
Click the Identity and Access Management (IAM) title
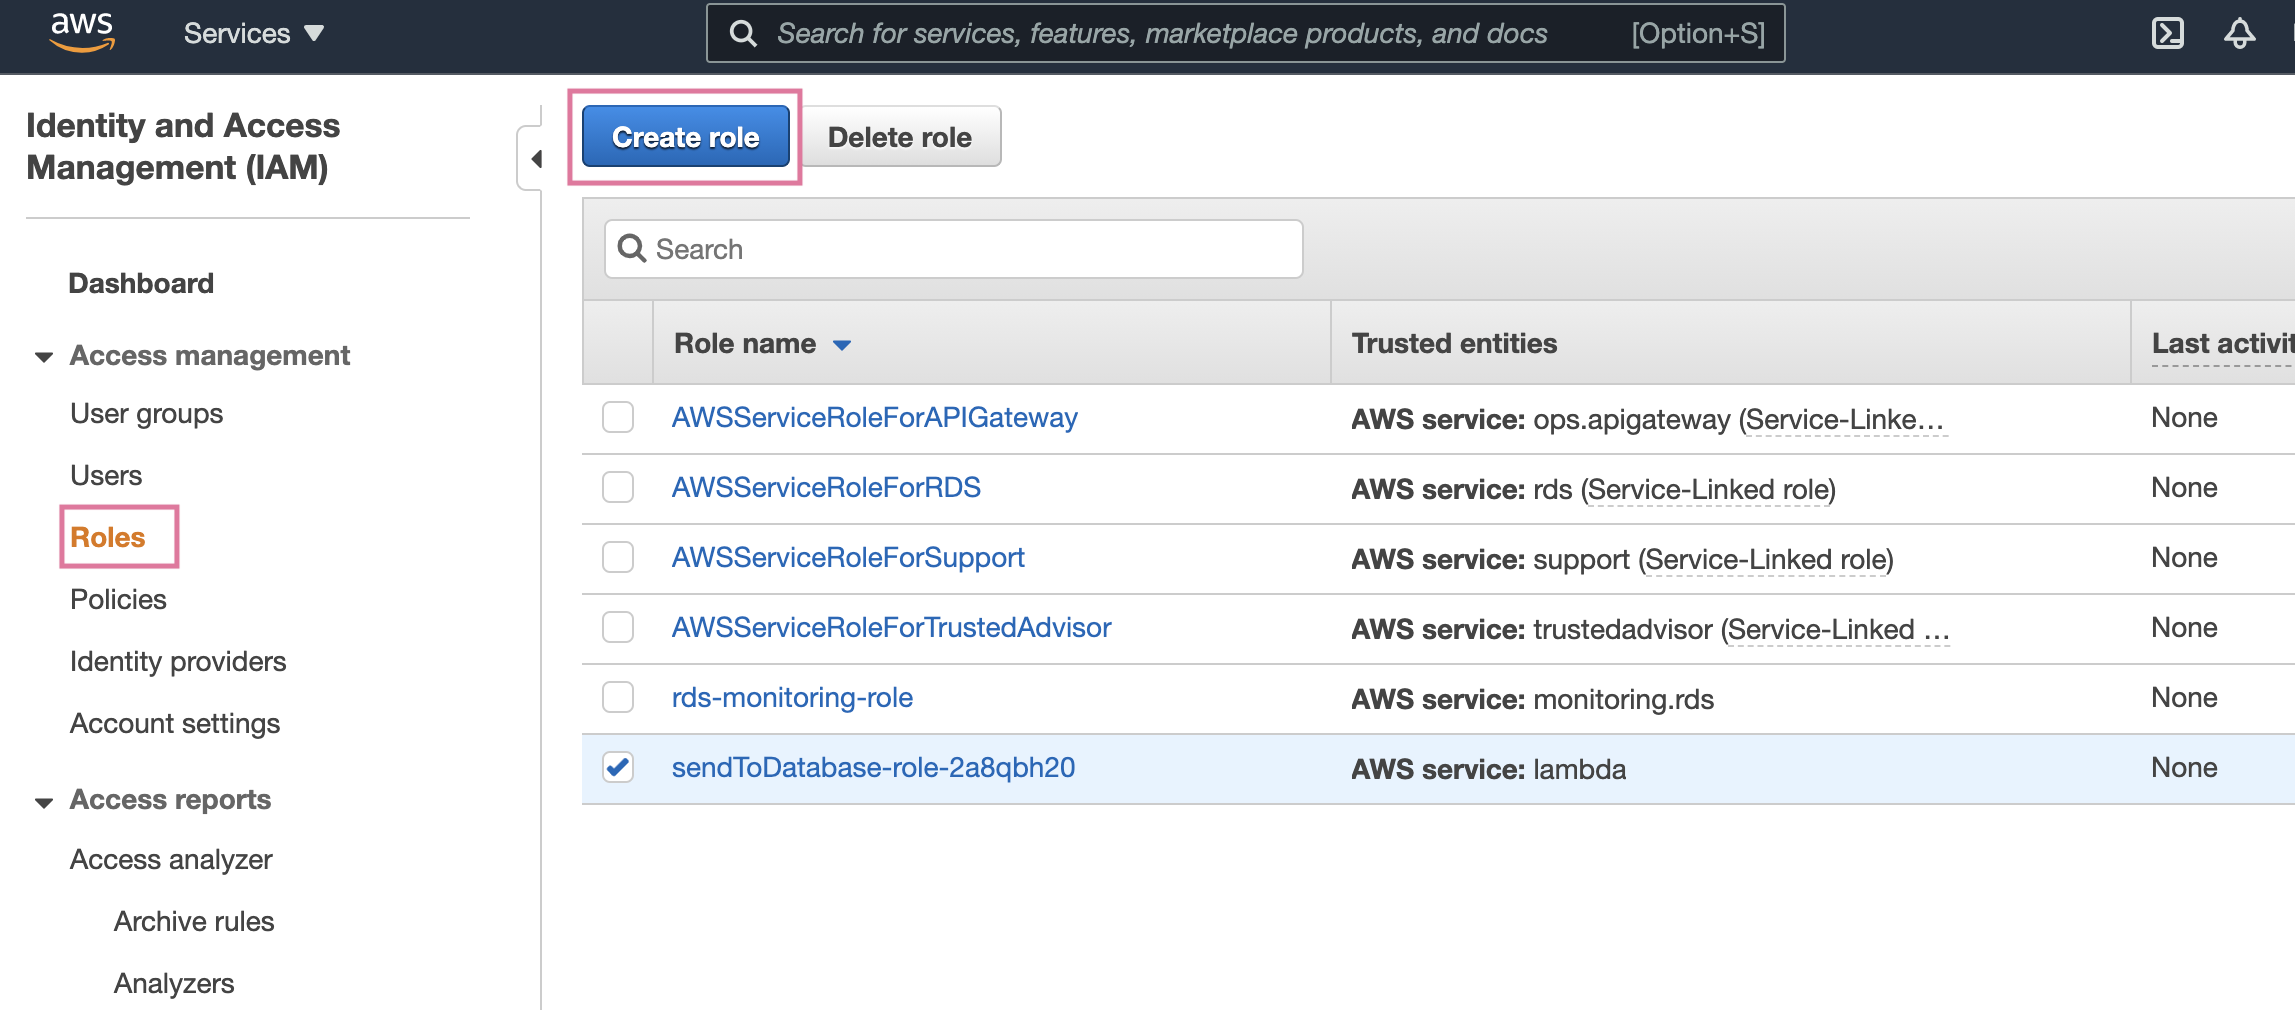[183, 146]
